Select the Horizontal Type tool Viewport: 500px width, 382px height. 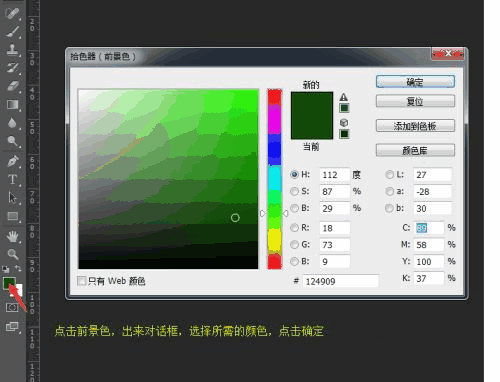(12, 179)
